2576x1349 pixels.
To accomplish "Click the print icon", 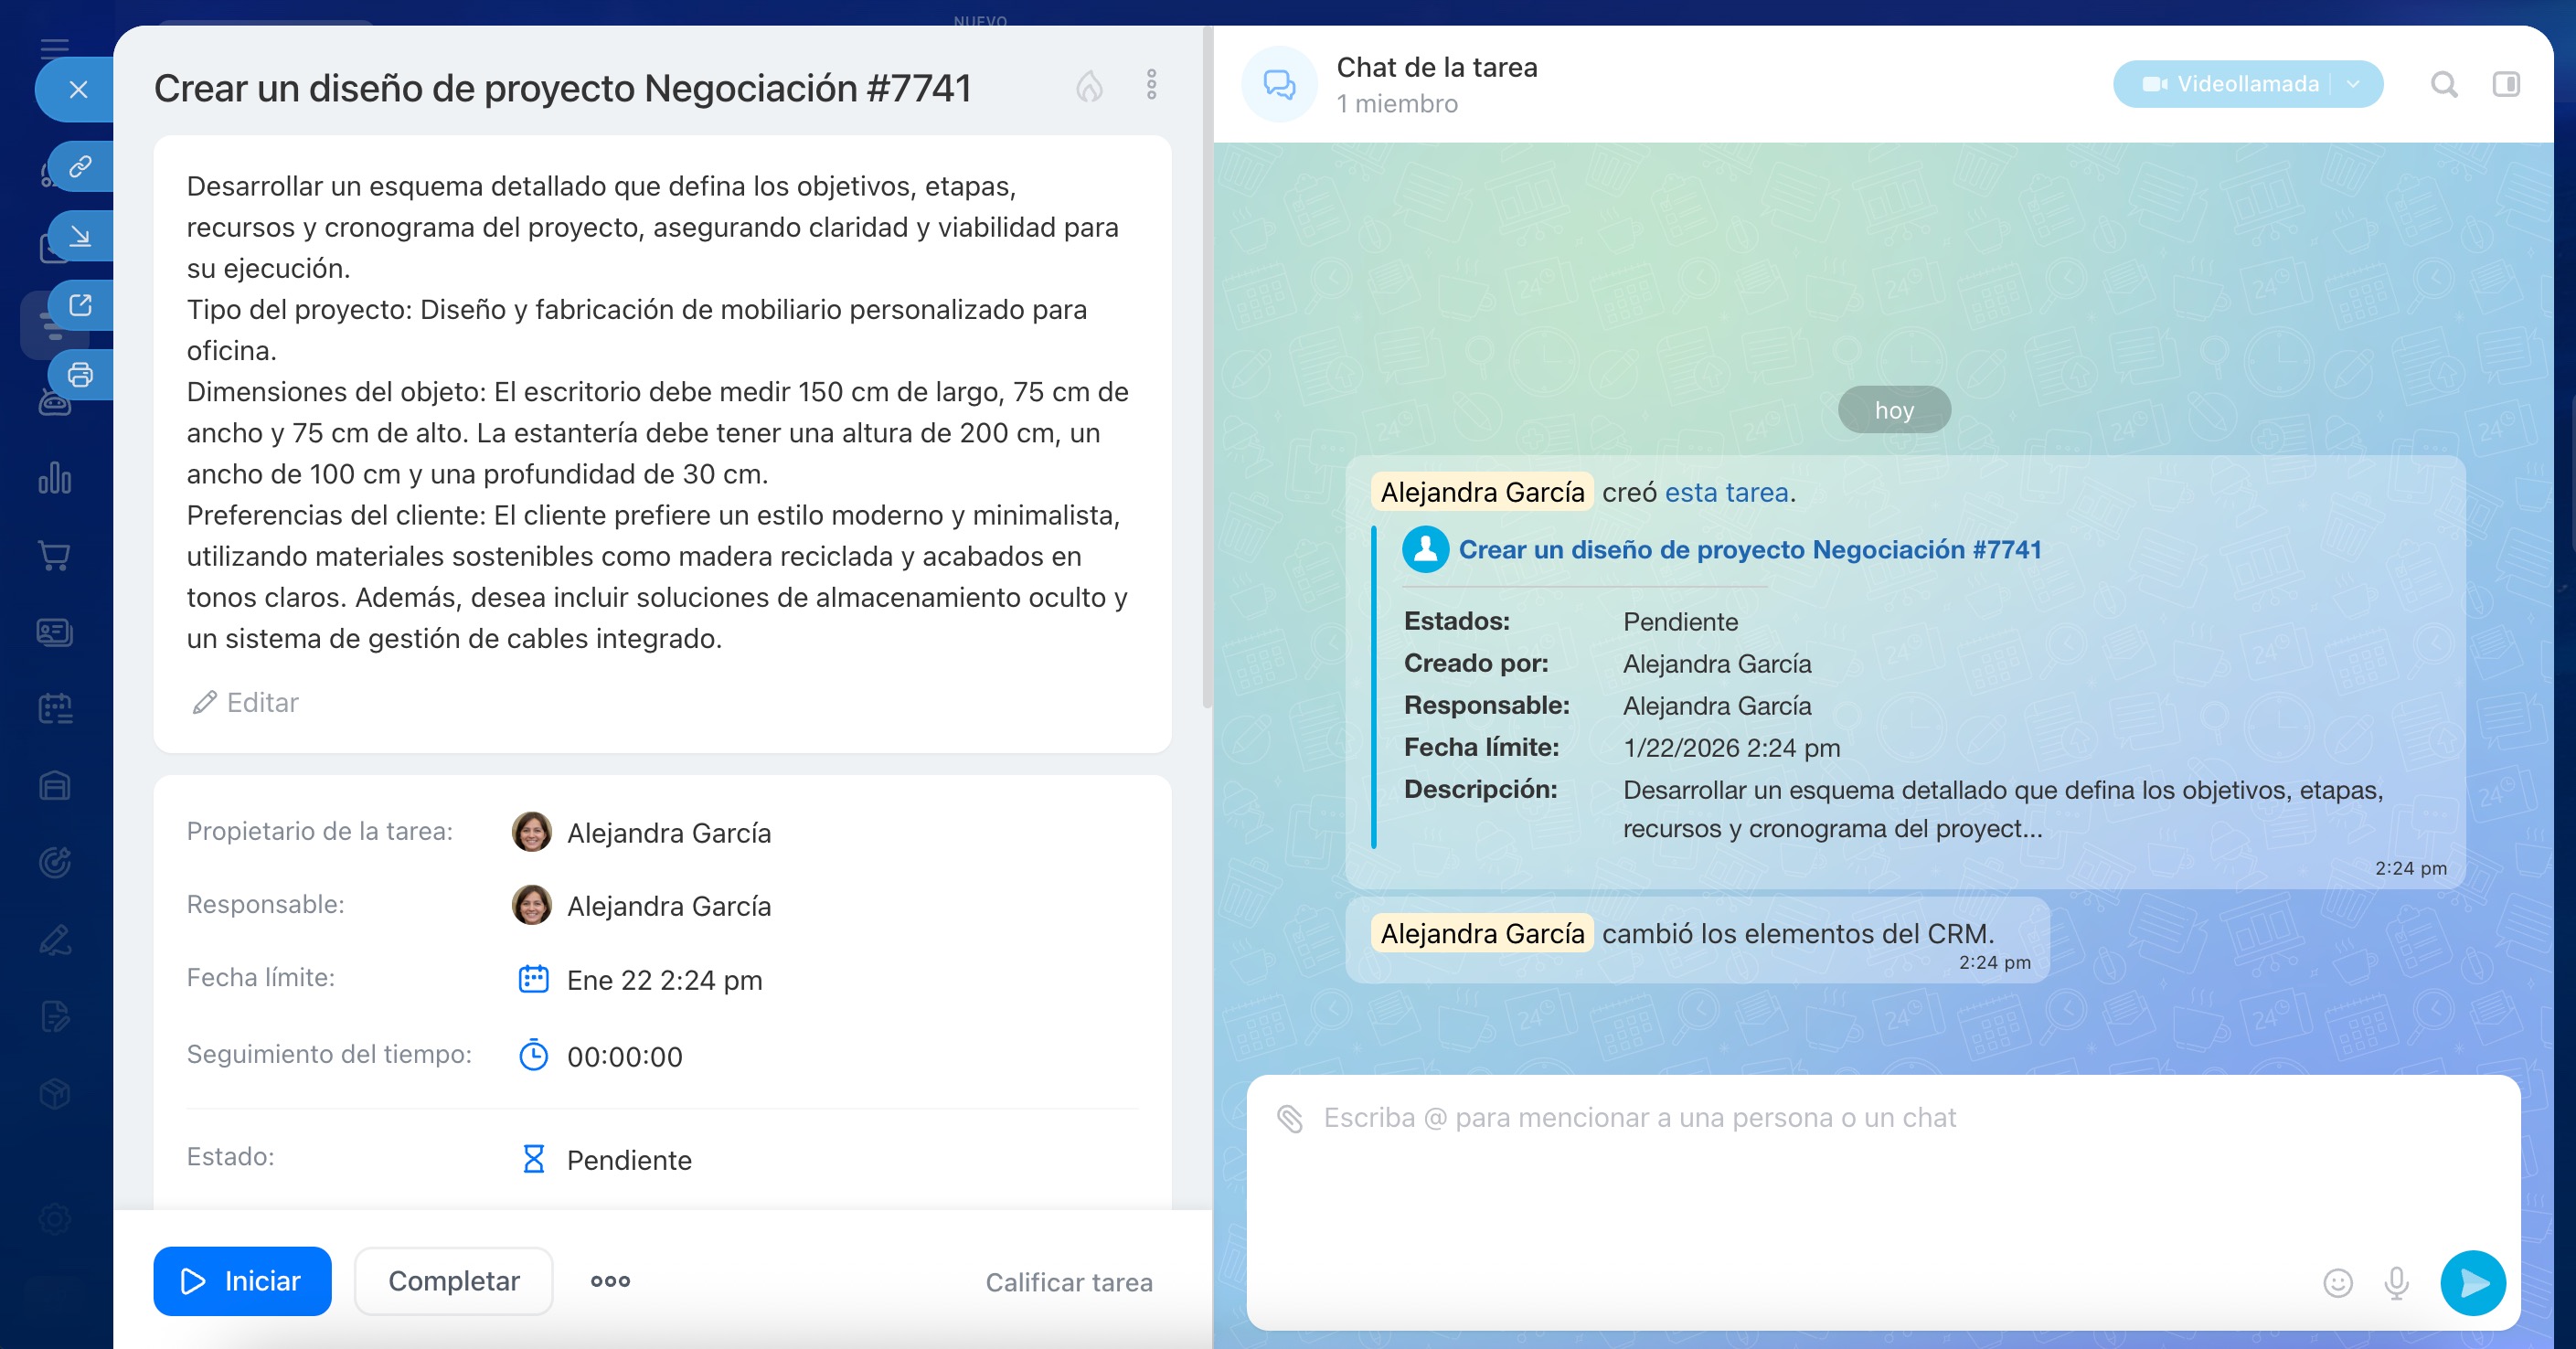I will point(80,375).
